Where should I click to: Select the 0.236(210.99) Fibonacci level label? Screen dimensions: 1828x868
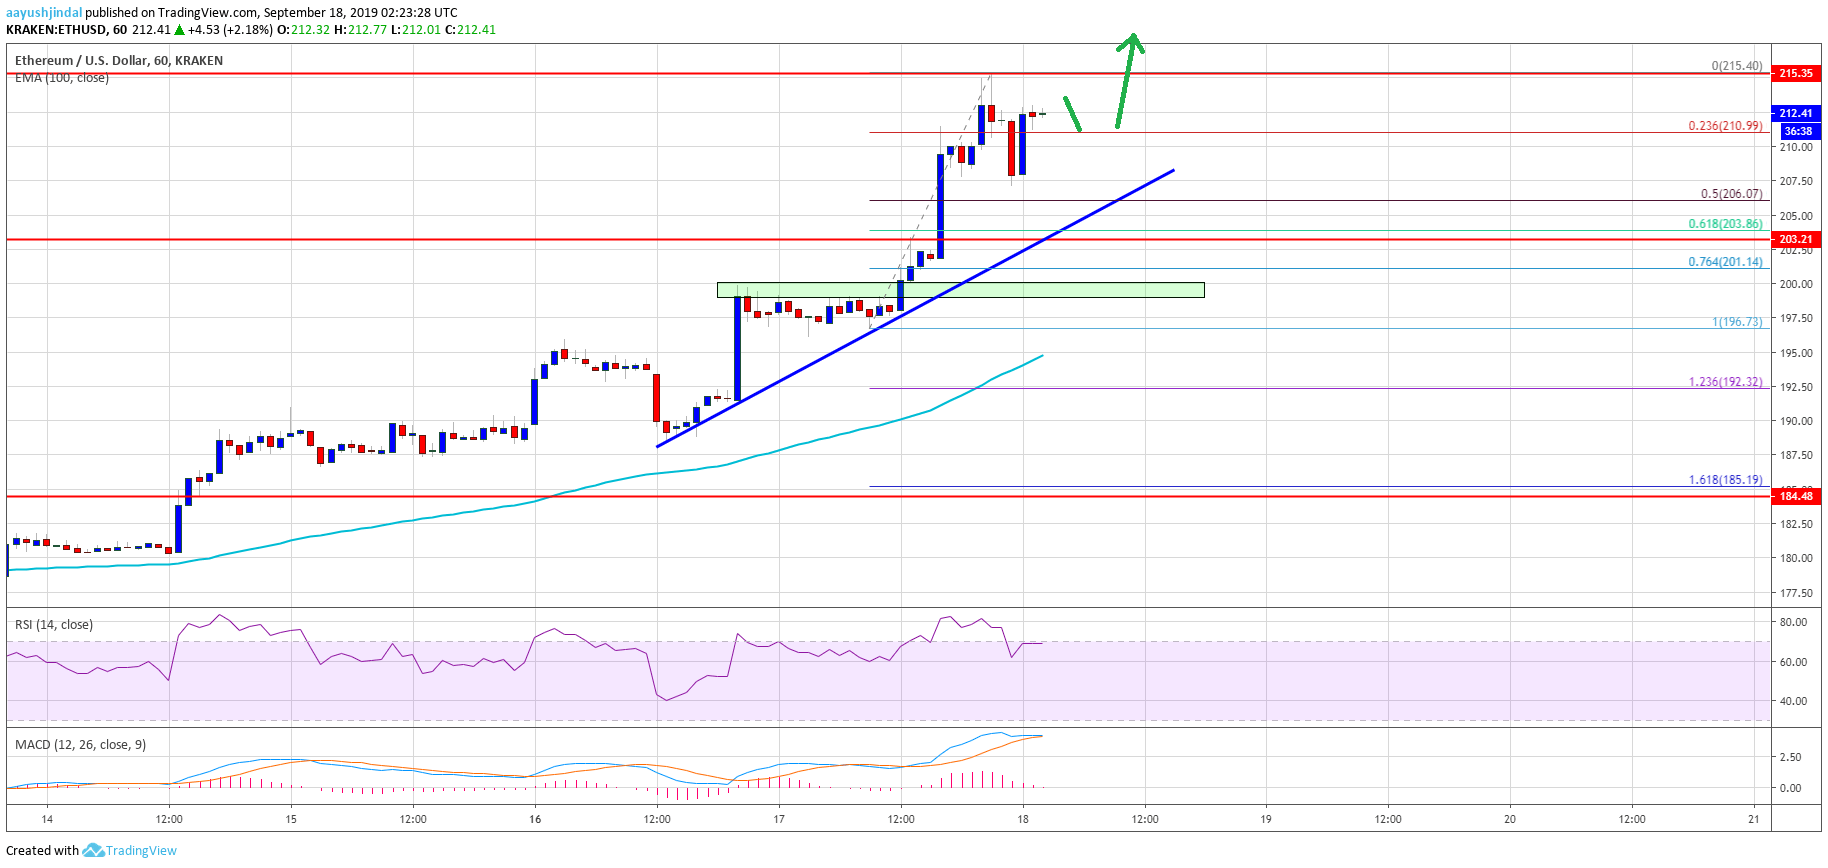[x=1725, y=126]
